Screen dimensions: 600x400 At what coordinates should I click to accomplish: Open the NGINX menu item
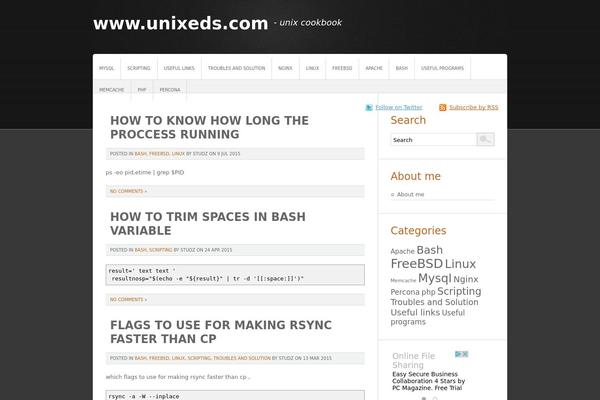click(x=285, y=68)
